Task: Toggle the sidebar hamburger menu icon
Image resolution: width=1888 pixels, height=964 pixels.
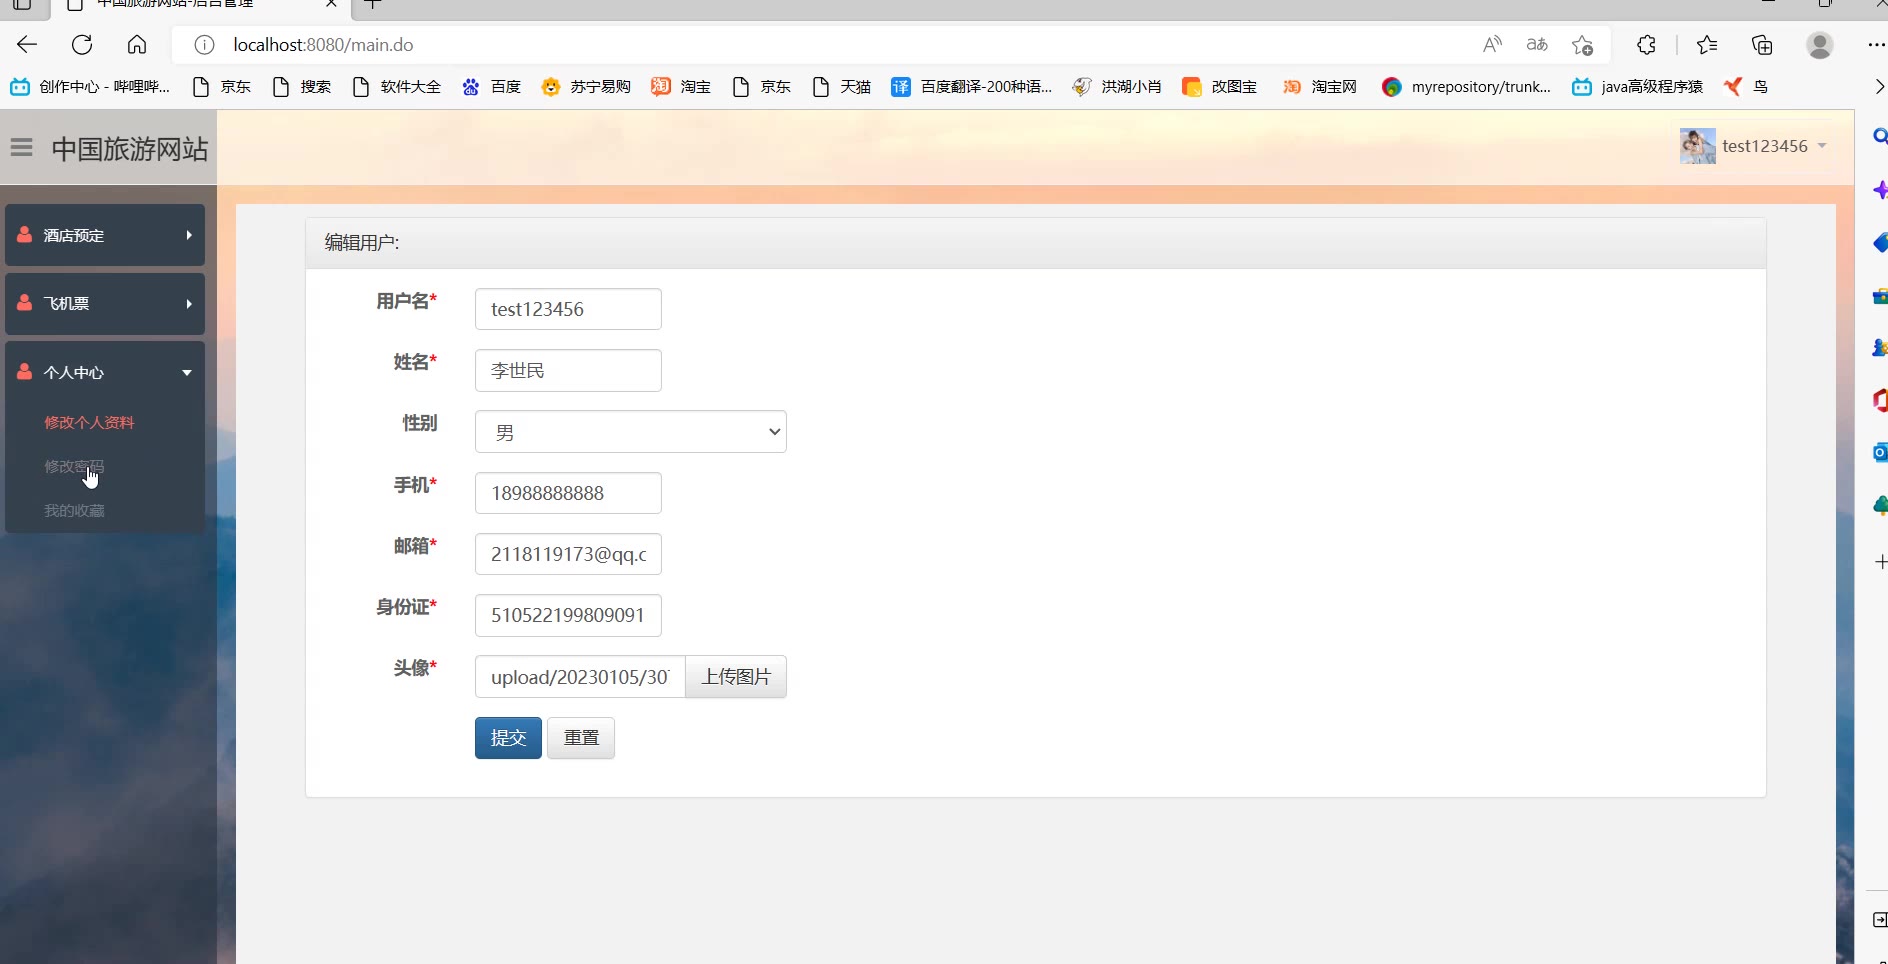Action: tap(22, 148)
